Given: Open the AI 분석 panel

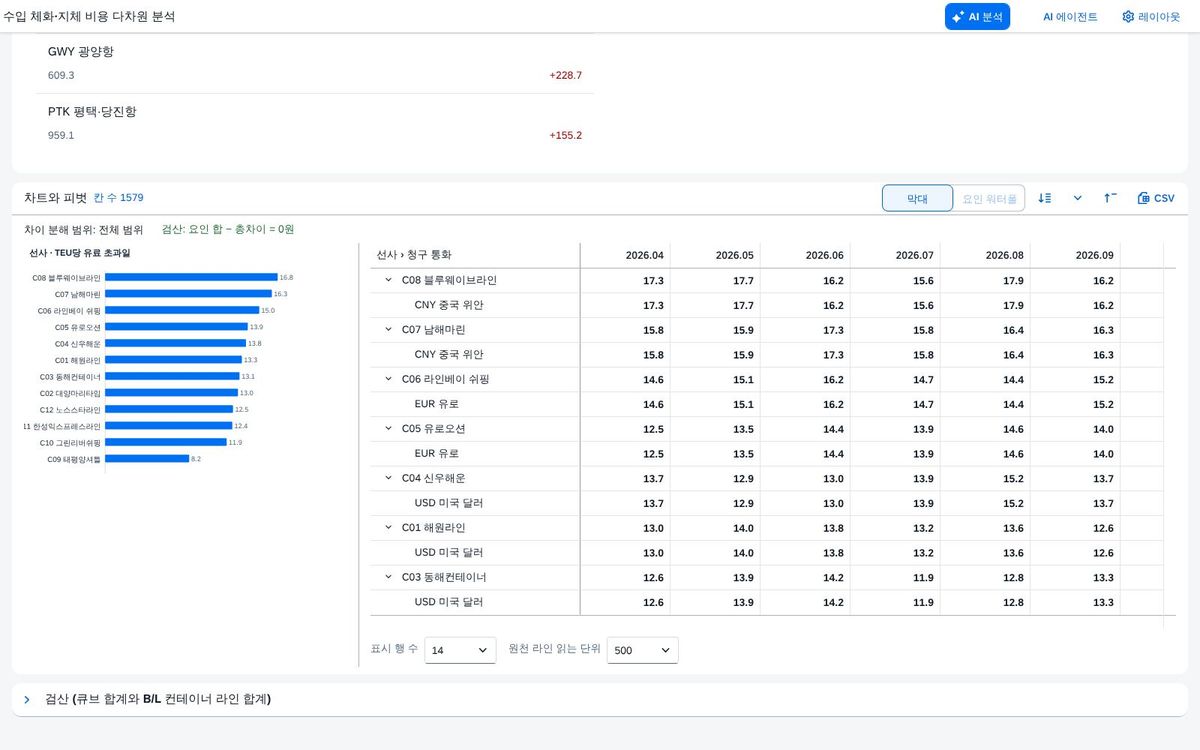Looking at the screenshot, I should click(977, 17).
